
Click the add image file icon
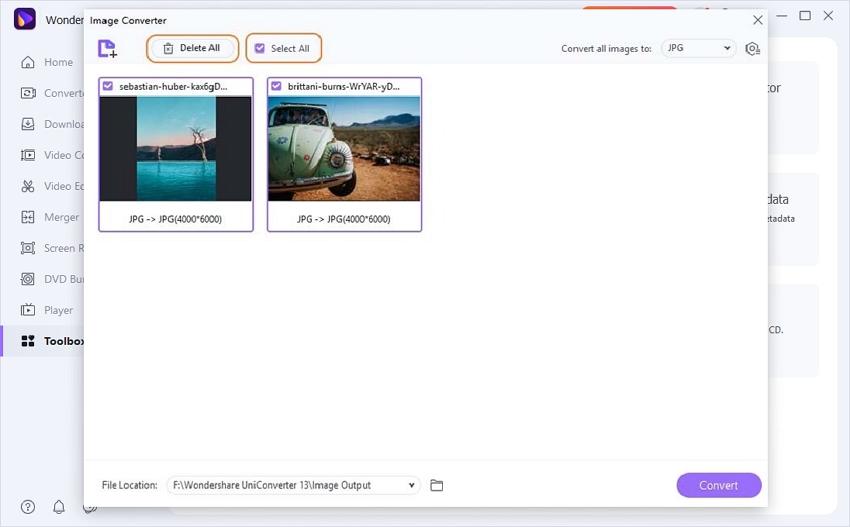pyautogui.click(x=107, y=48)
